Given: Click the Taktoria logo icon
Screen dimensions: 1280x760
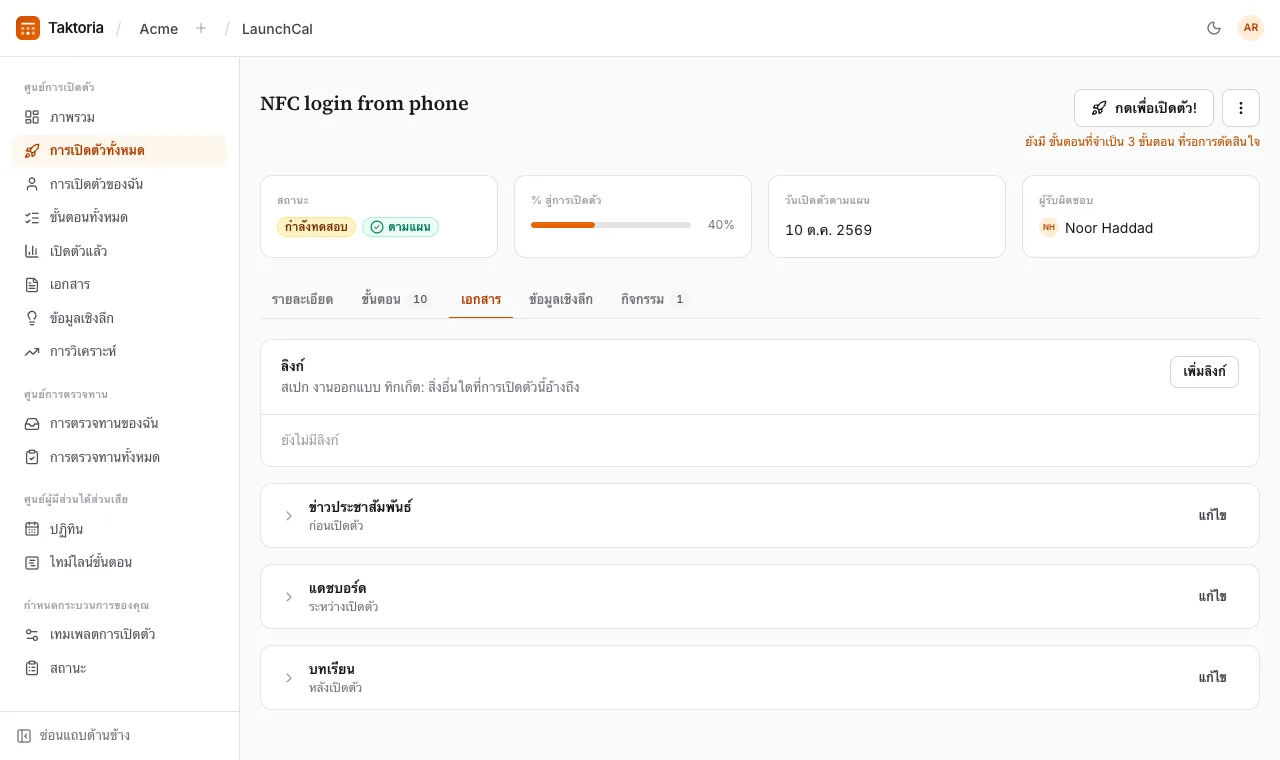Looking at the screenshot, I should point(28,28).
